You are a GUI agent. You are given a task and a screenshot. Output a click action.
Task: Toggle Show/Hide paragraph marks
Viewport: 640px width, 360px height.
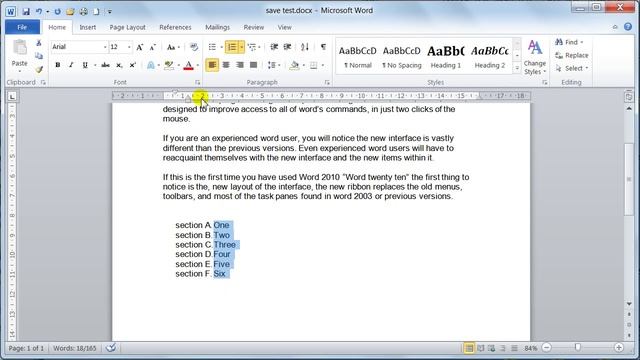point(323,47)
